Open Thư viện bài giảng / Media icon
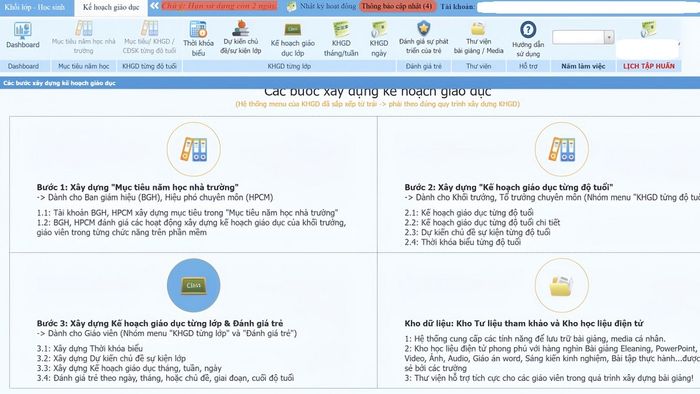 [478, 29]
